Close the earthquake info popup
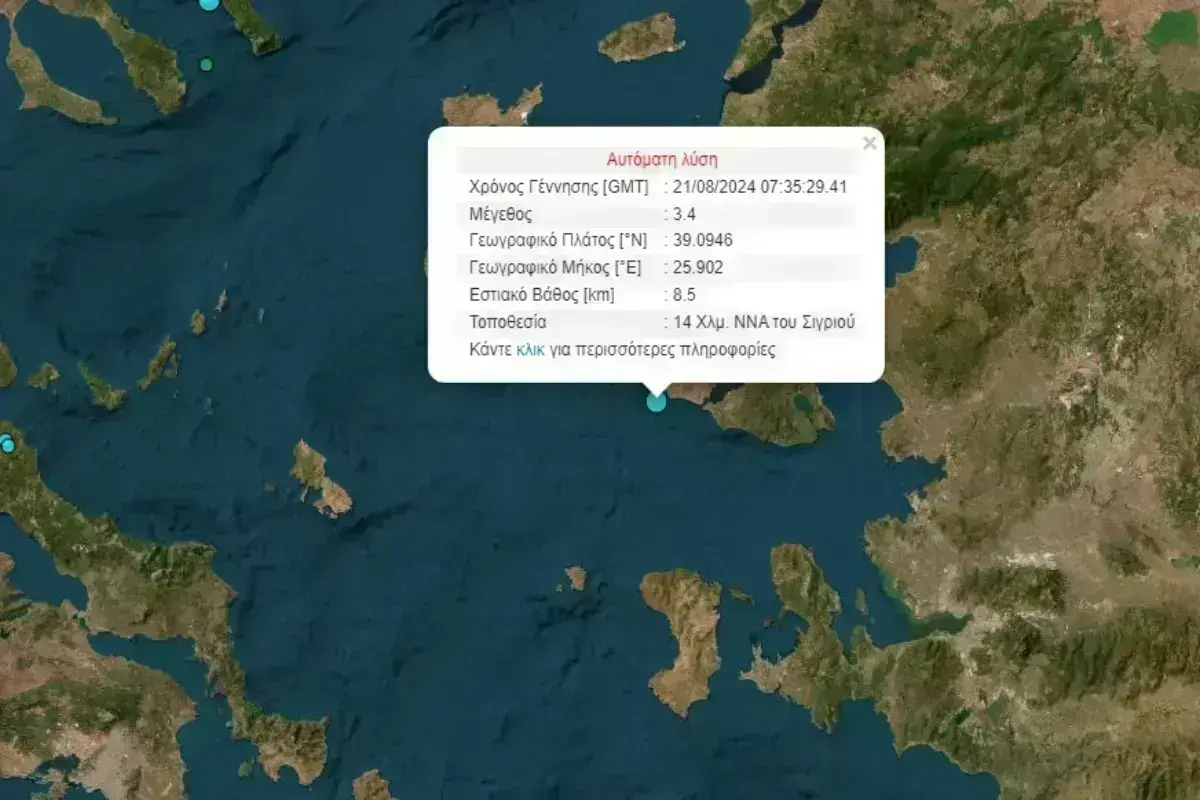 (869, 144)
